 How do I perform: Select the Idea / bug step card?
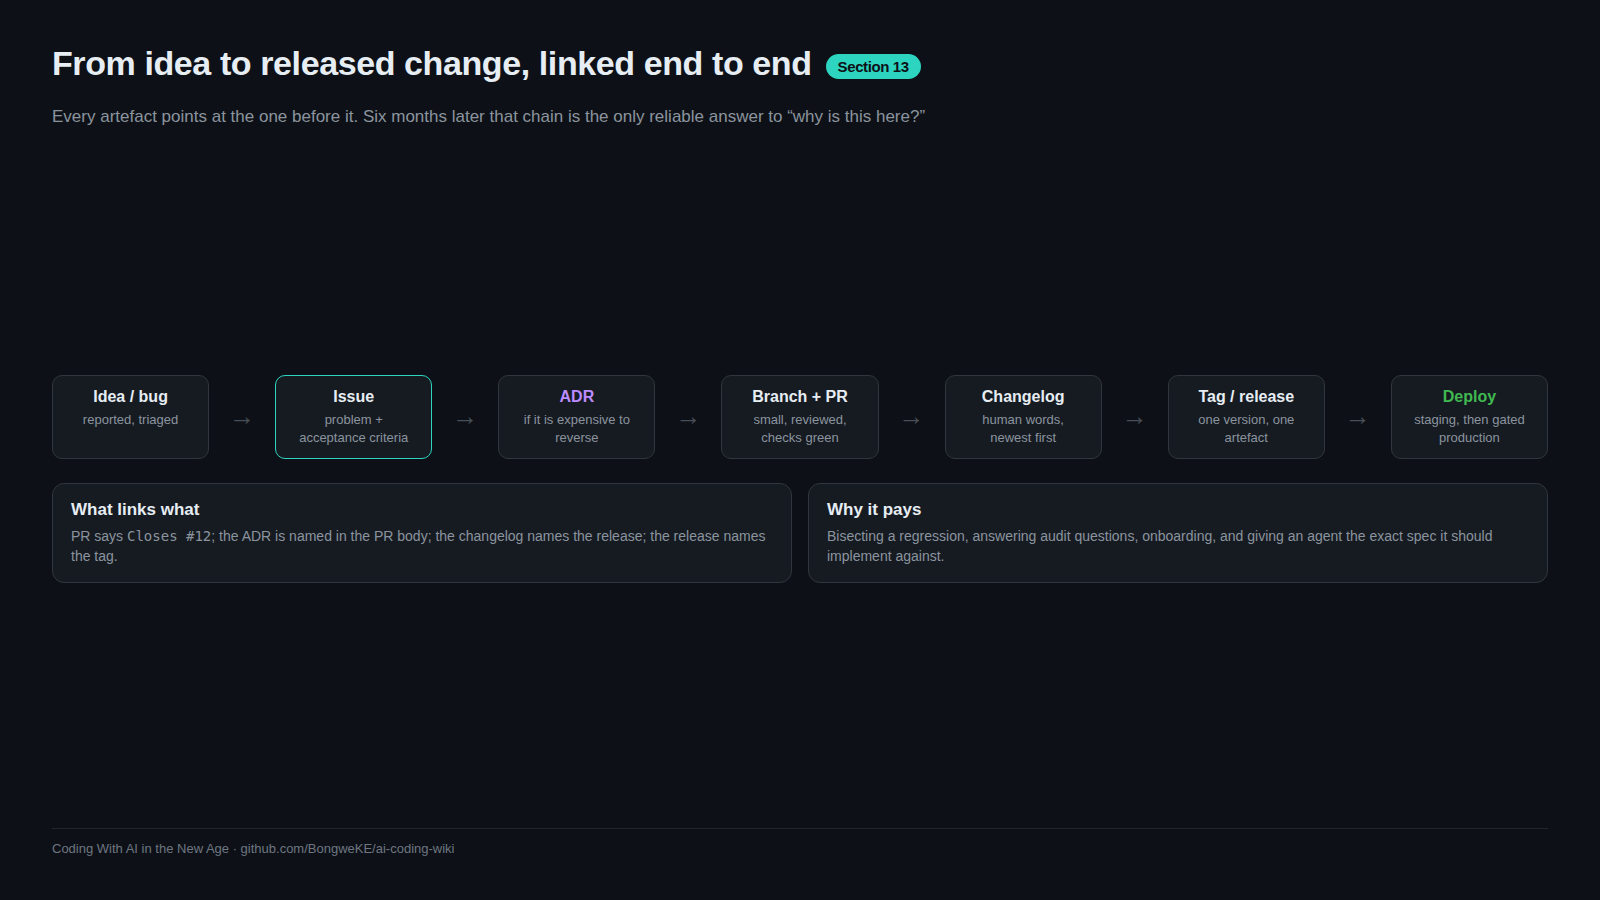[130, 417]
